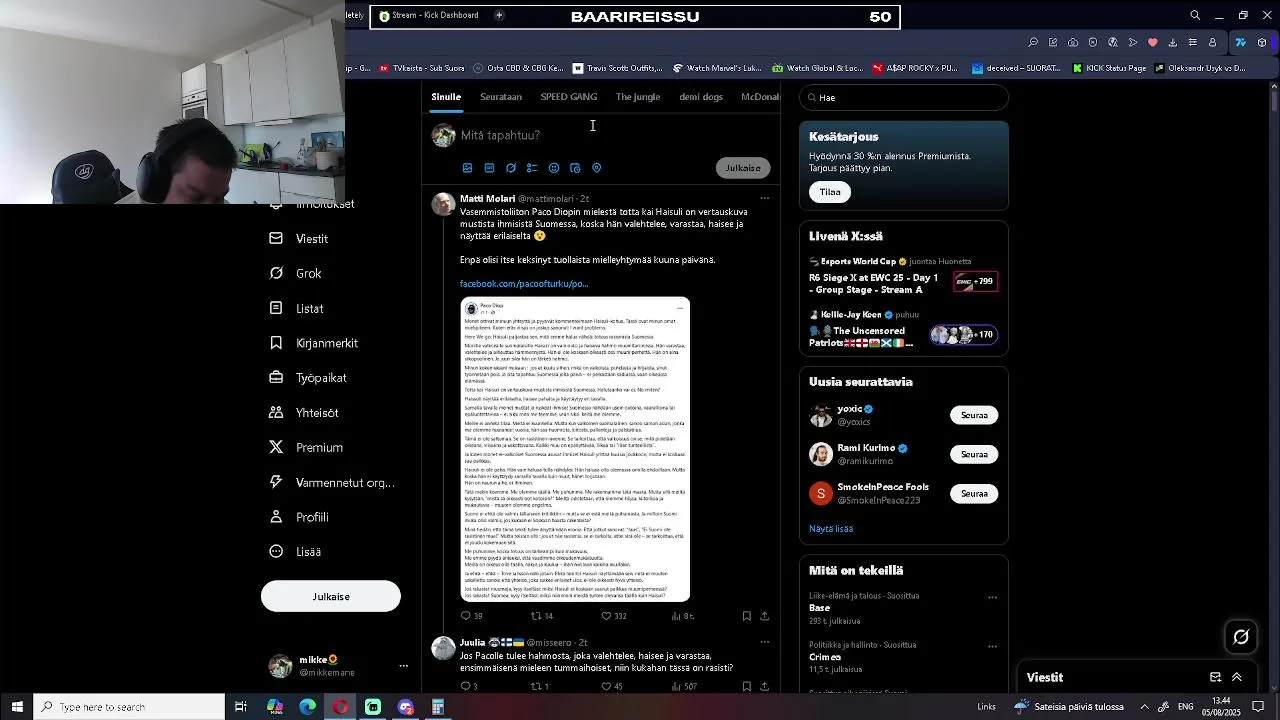The width and height of the screenshot is (1280, 720).
Task: Open Windows notification center
Action: click(x=1259, y=707)
